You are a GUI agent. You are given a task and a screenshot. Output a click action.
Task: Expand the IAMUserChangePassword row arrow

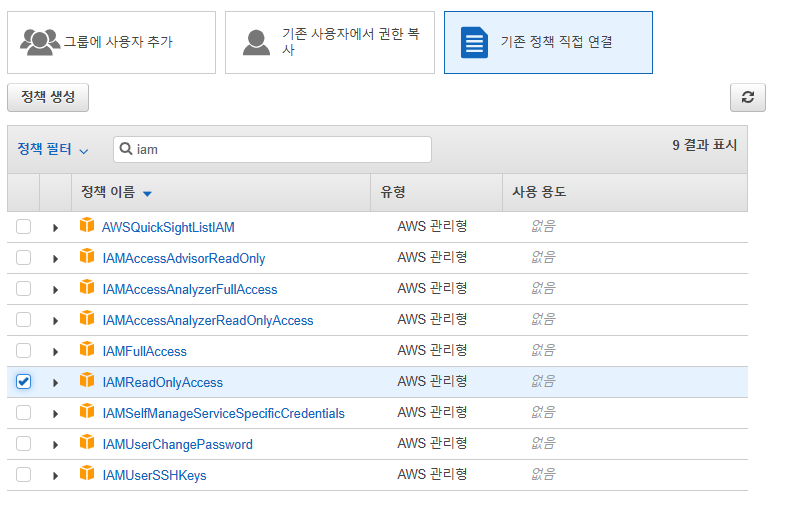[56, 445]
